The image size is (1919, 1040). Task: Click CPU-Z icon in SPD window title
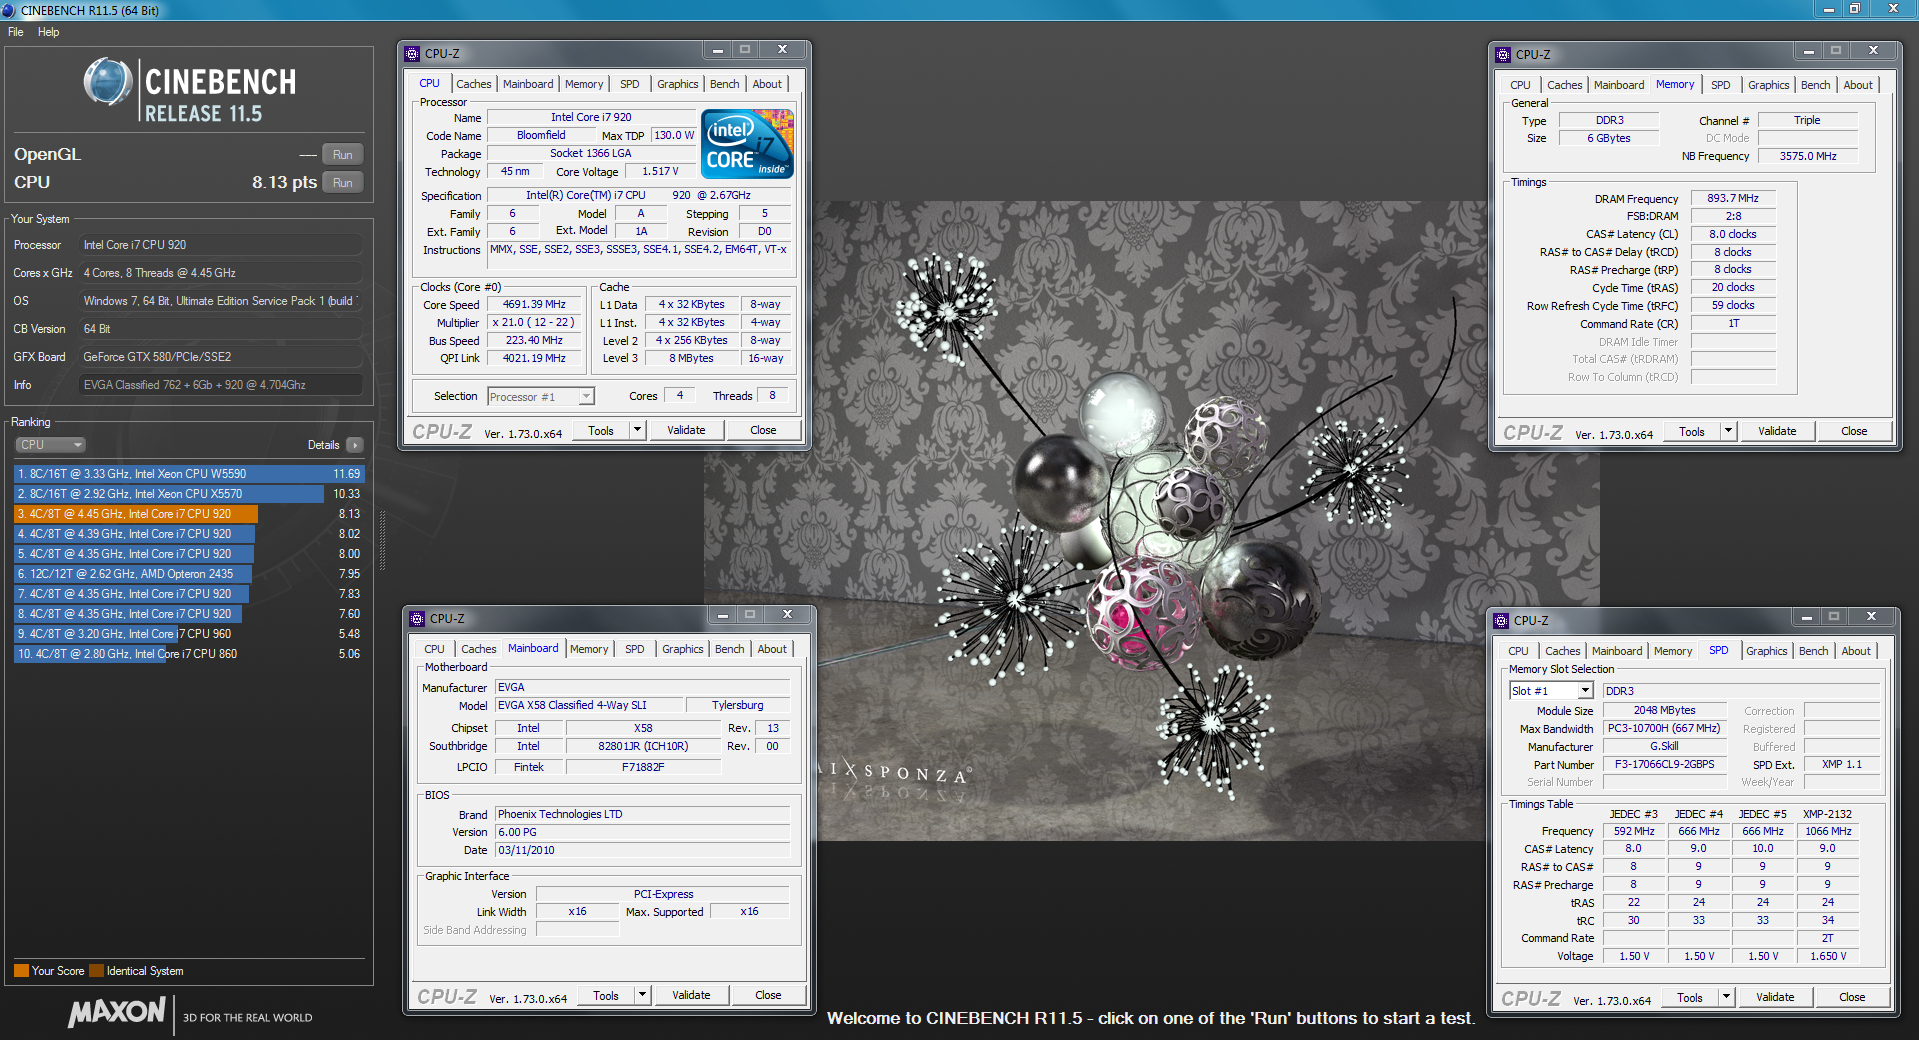(1501, 620)
